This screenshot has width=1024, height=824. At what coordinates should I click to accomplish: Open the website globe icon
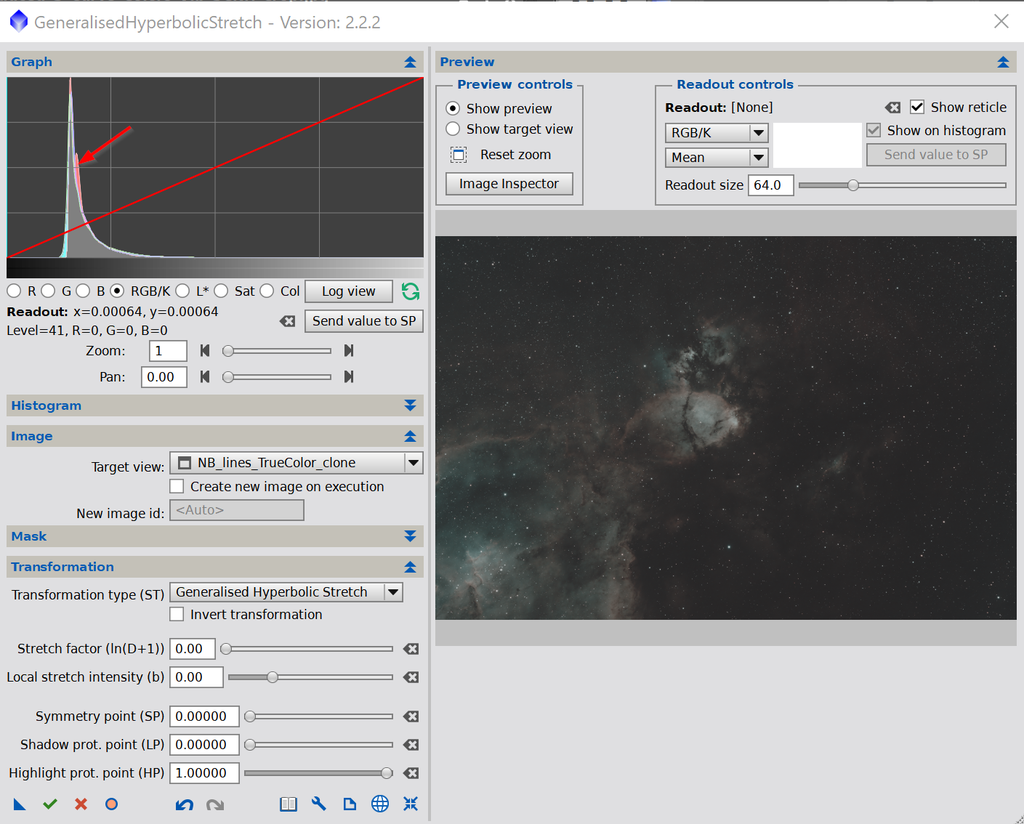tap(380, 804)
